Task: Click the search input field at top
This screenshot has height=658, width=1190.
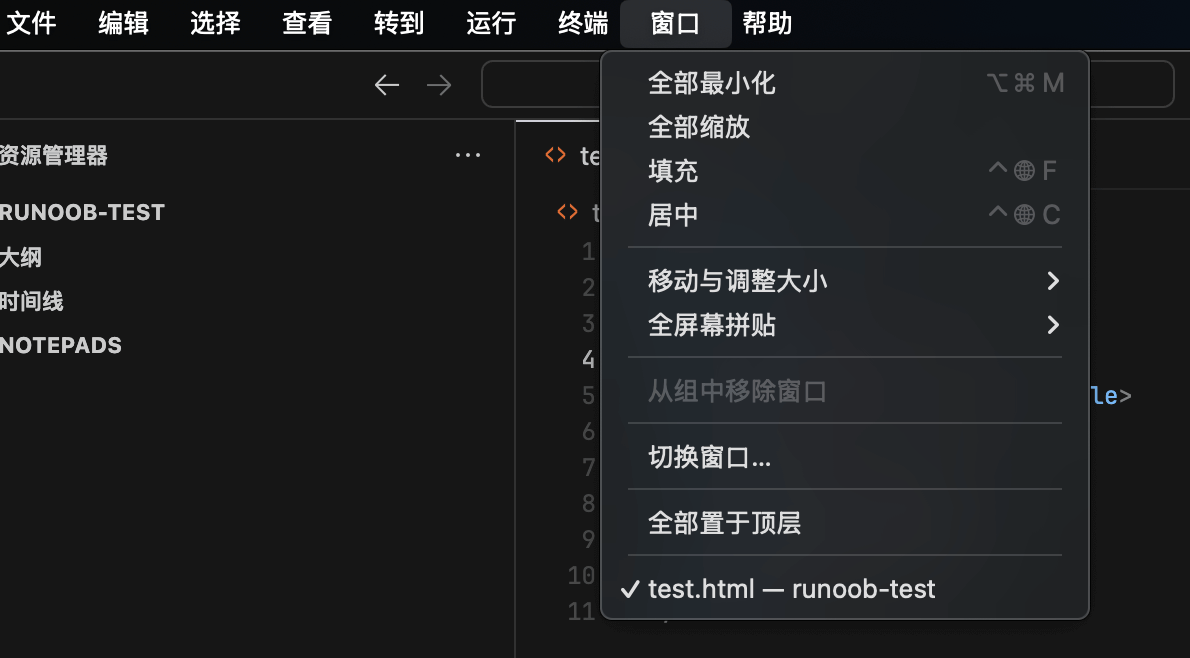Action: 540,84
